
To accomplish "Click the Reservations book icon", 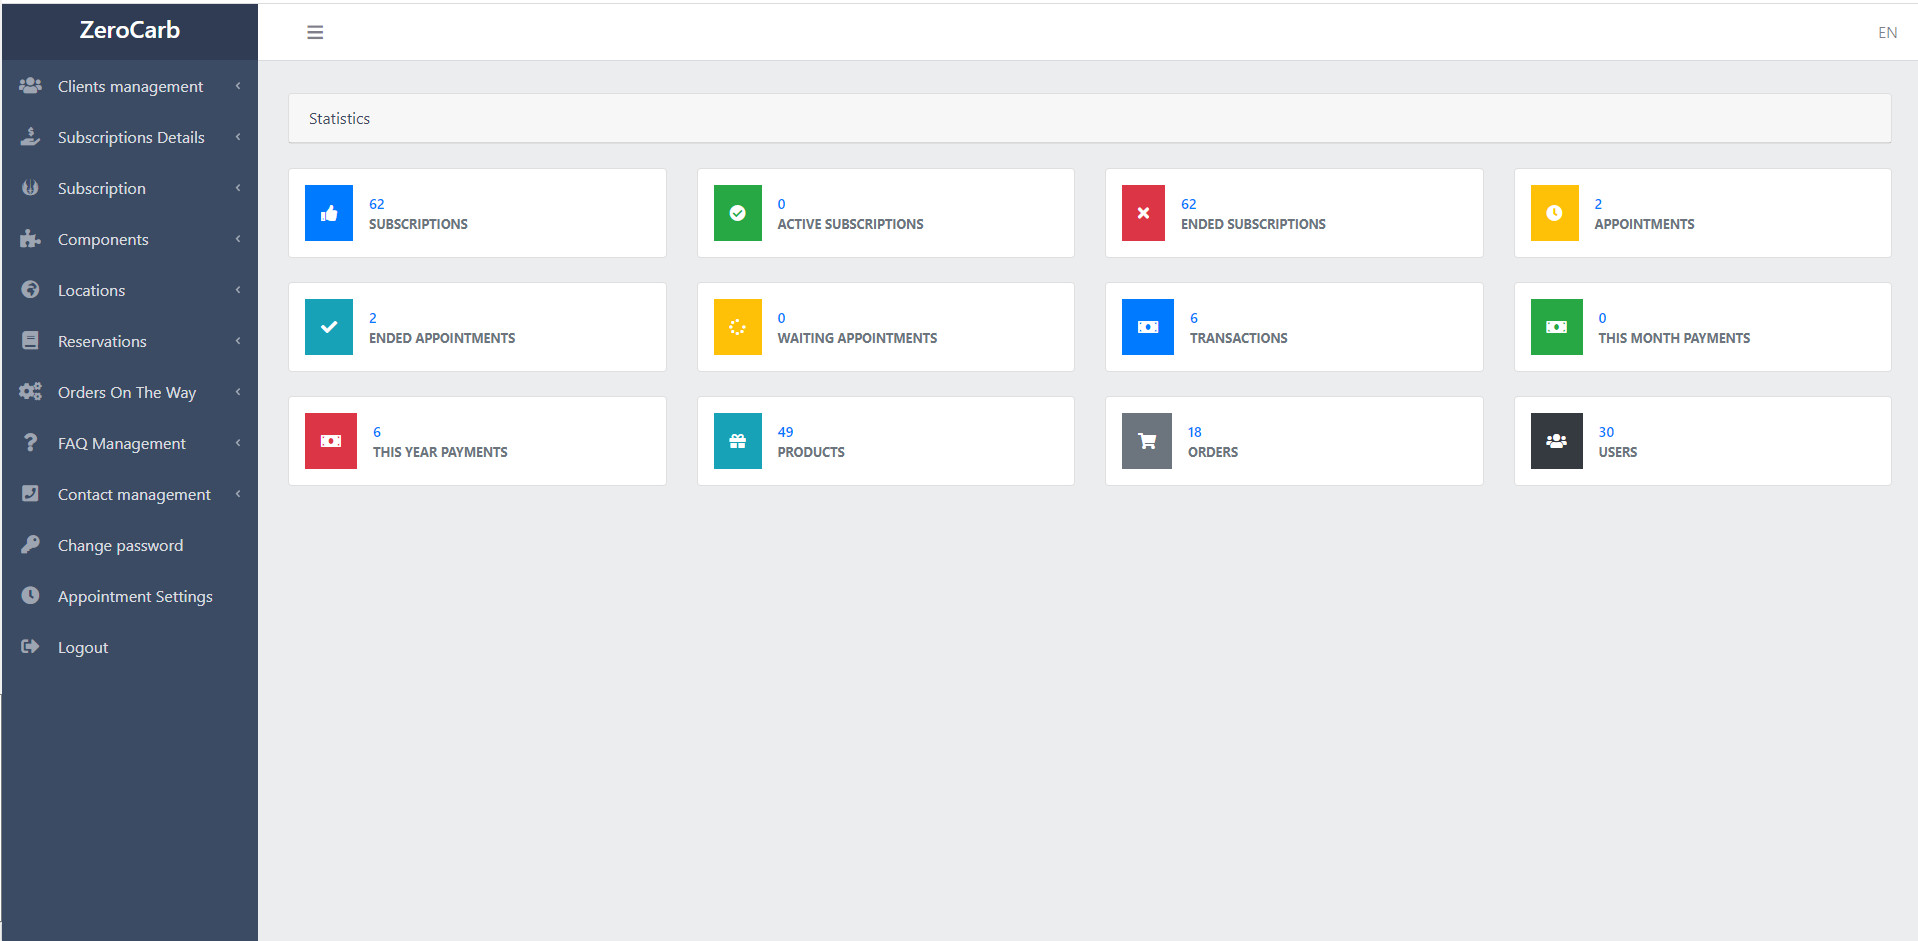I will tap(30, 340).
